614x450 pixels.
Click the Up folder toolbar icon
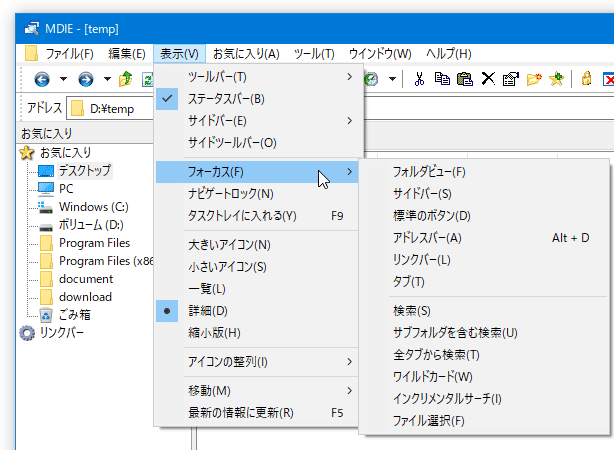[x=126, y=79]
